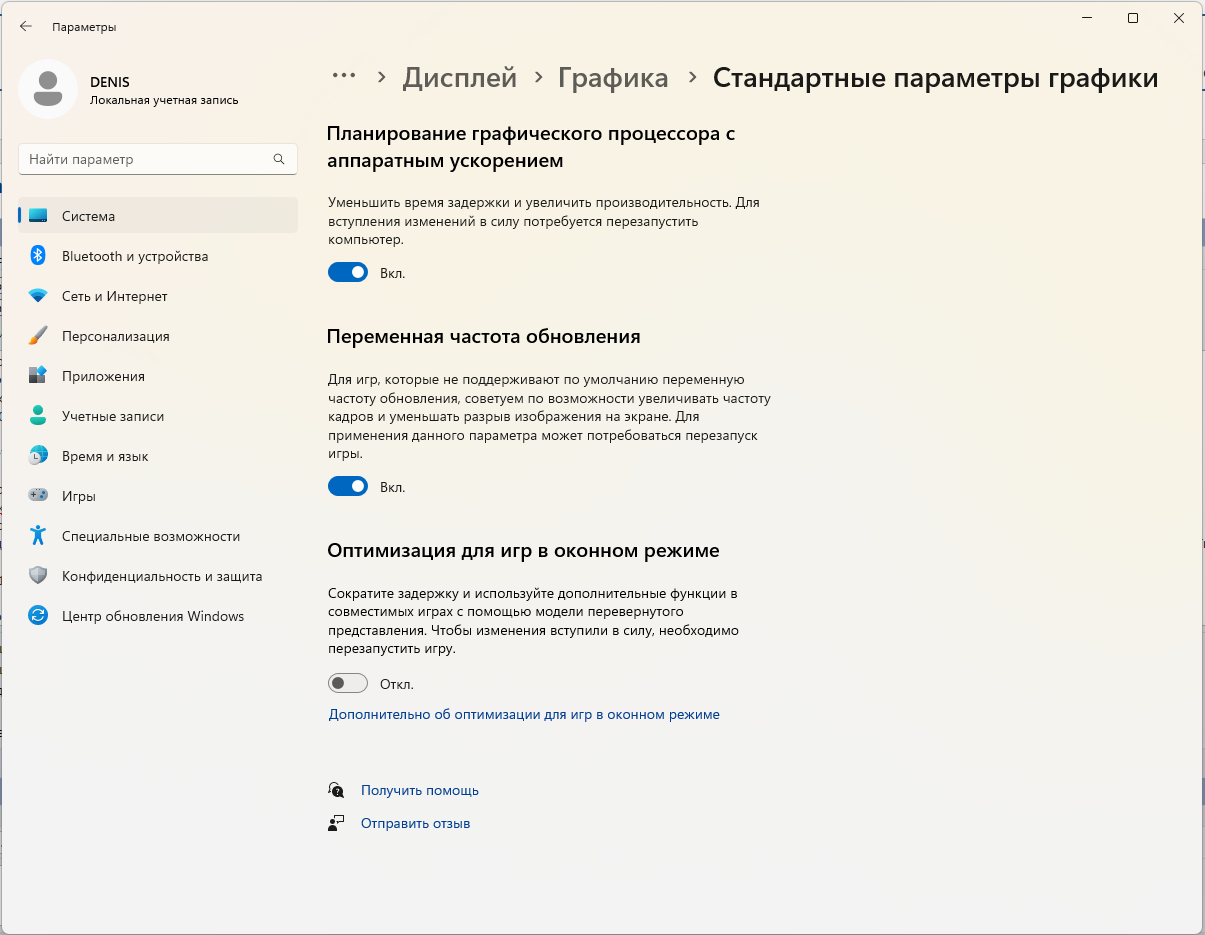Viewport: 1205px width, 935px height.
Task: Click the Windows Update sync icon
Action: click(x=38, y=616)
